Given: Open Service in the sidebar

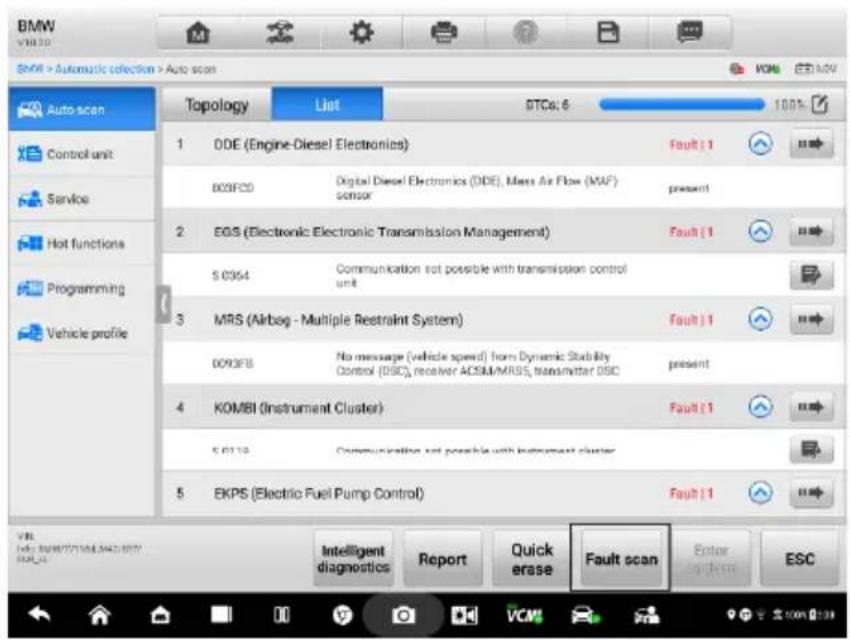Looking at the screenshot, I should point(82,199).
